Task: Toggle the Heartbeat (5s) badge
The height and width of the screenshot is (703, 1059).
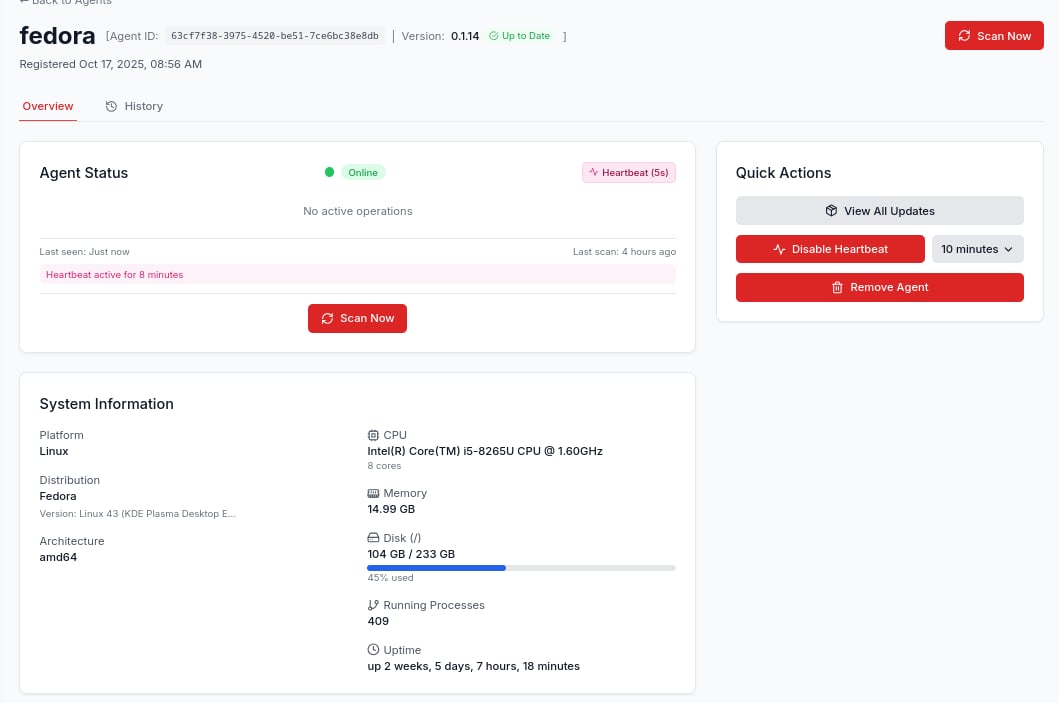Action: coord(628,172)
